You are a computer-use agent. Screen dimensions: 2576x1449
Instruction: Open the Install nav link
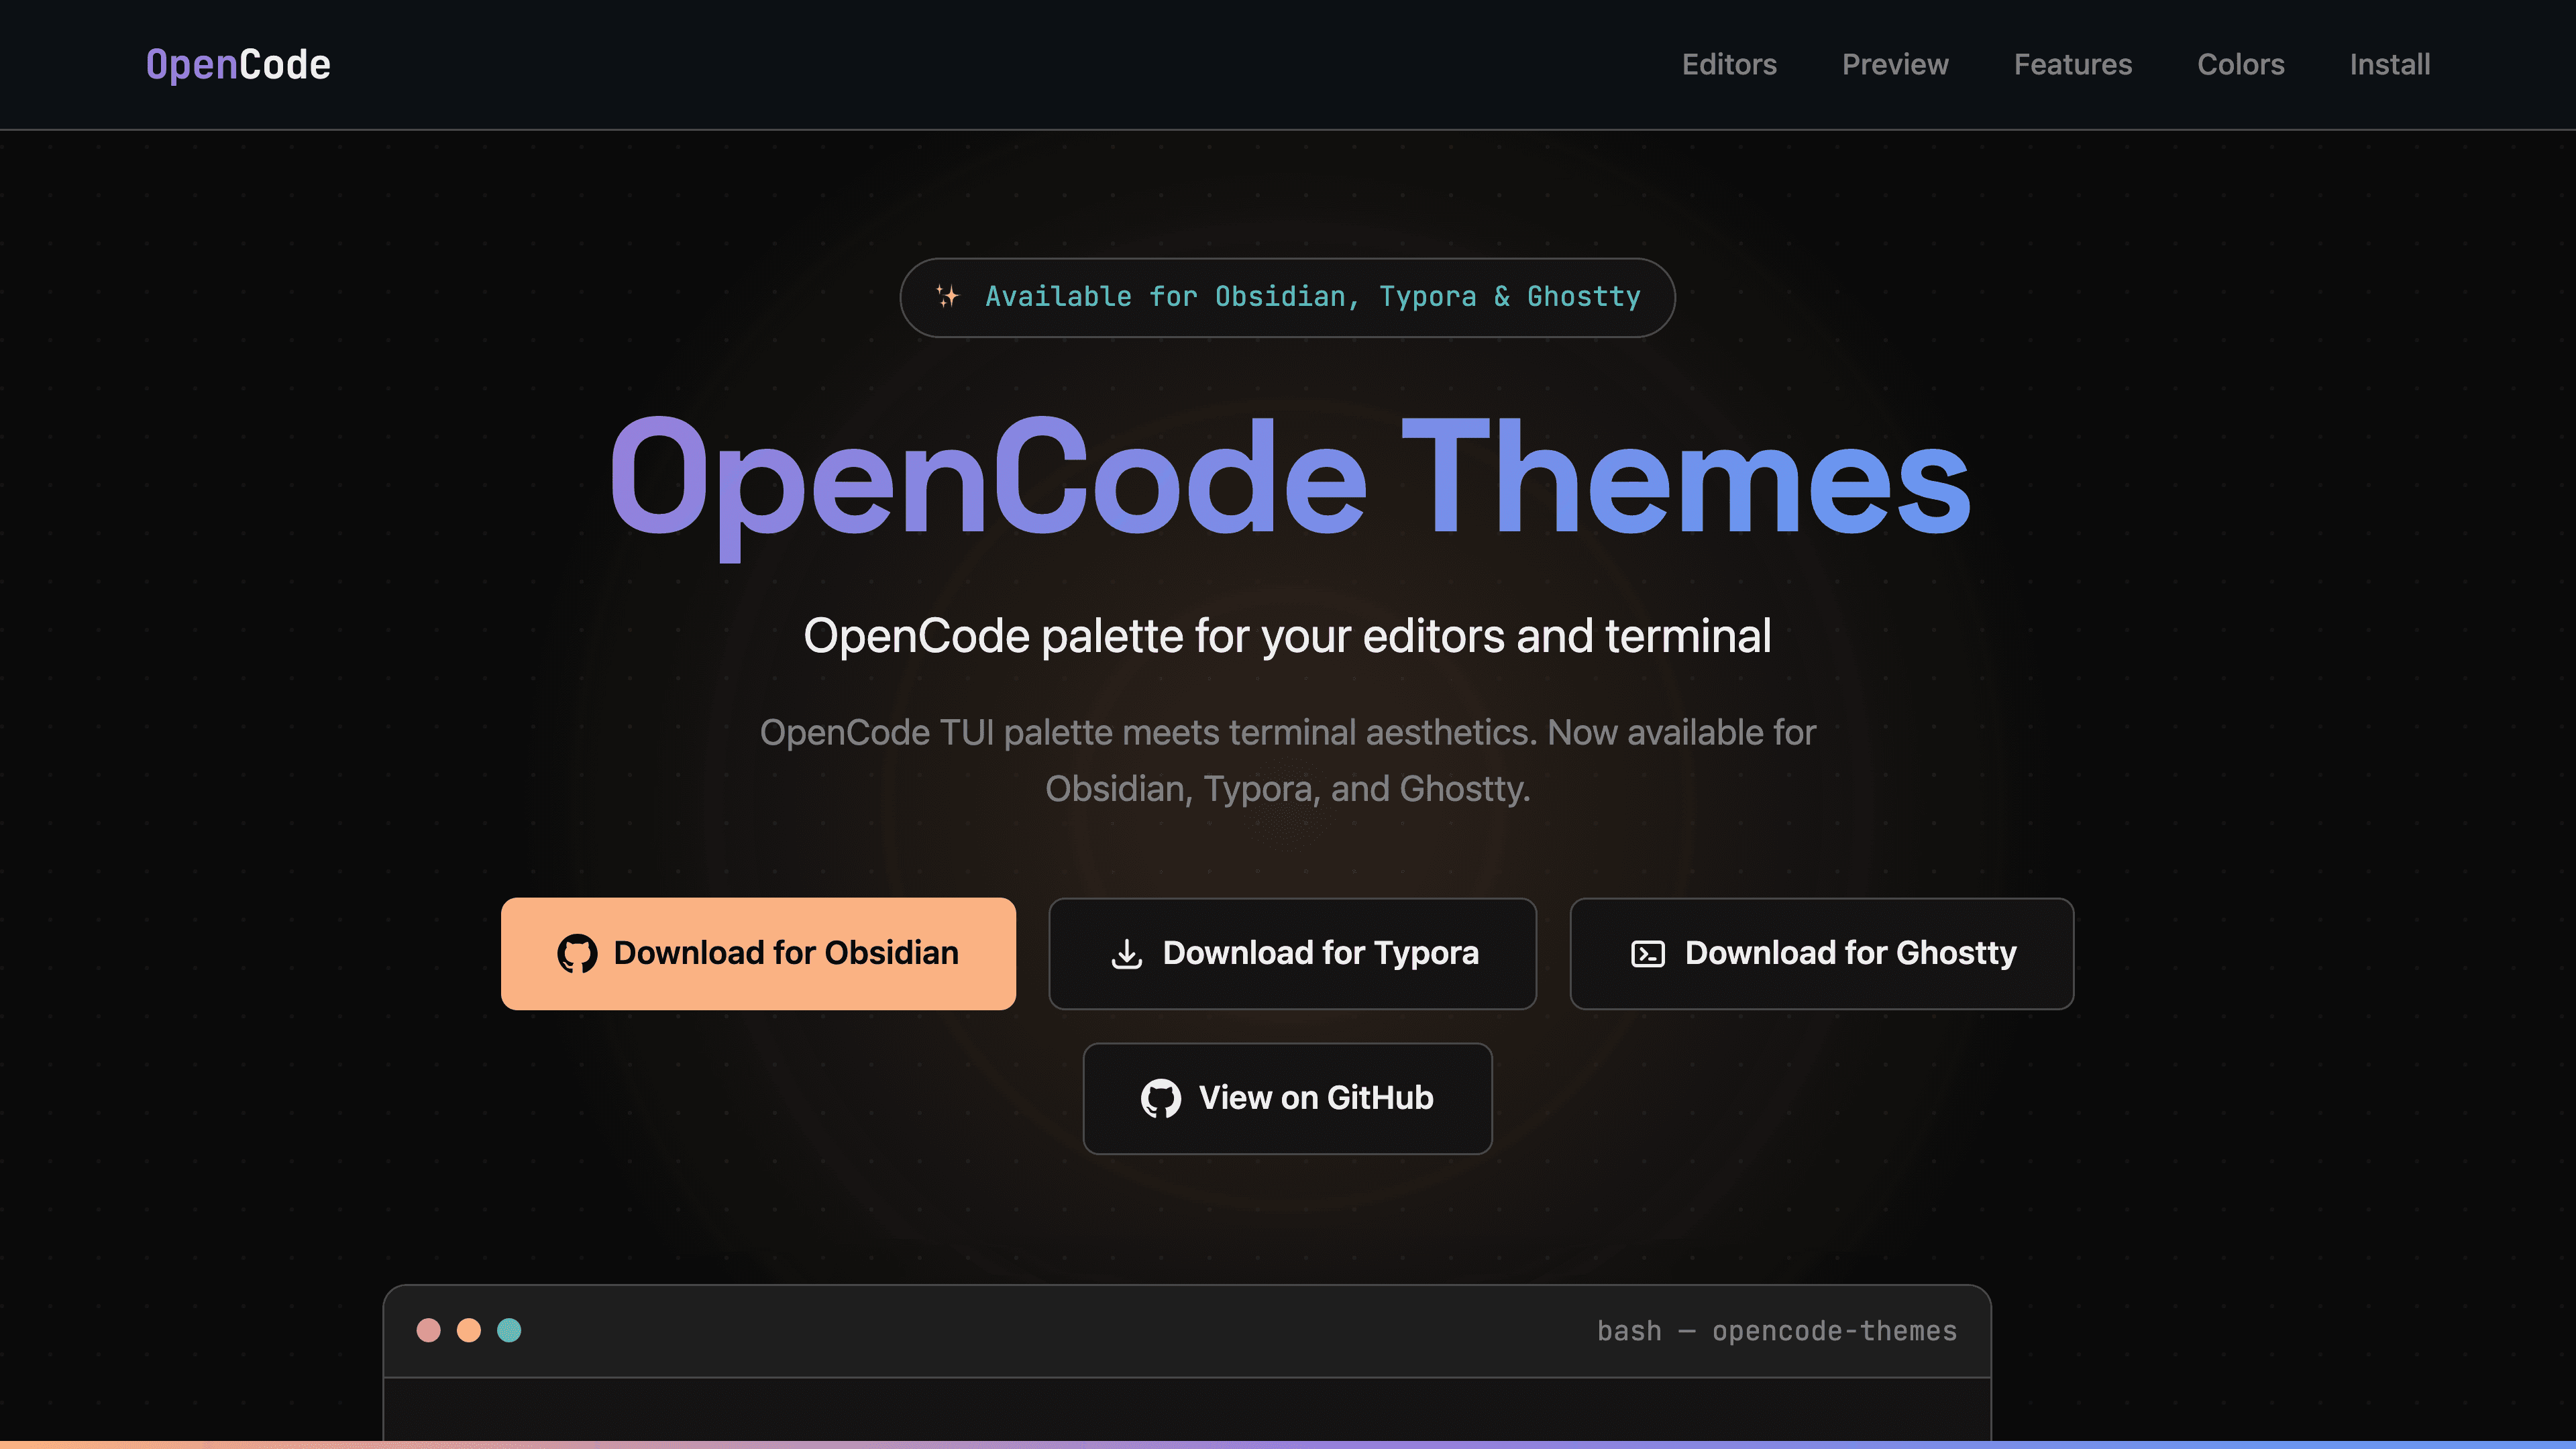pos(2389,65)
